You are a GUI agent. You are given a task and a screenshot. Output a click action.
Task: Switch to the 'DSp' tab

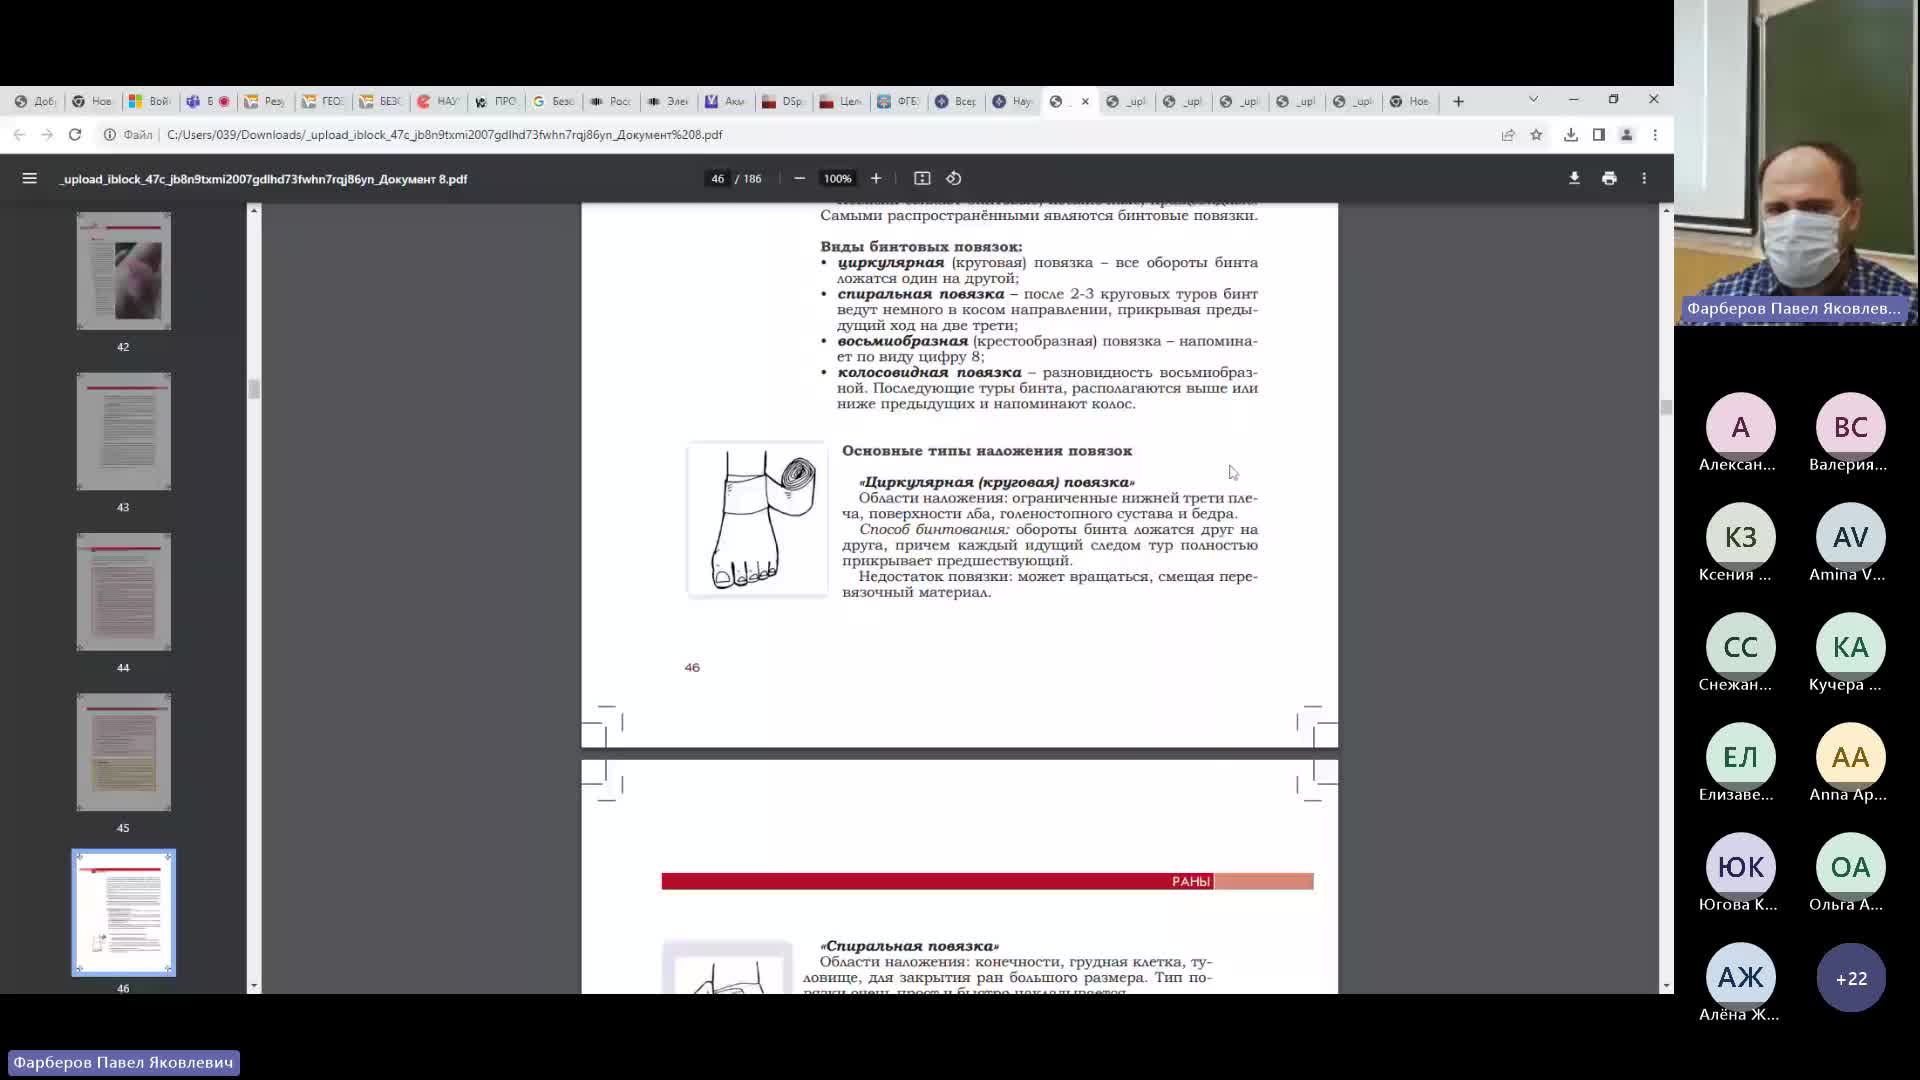[x=783, y=101]
